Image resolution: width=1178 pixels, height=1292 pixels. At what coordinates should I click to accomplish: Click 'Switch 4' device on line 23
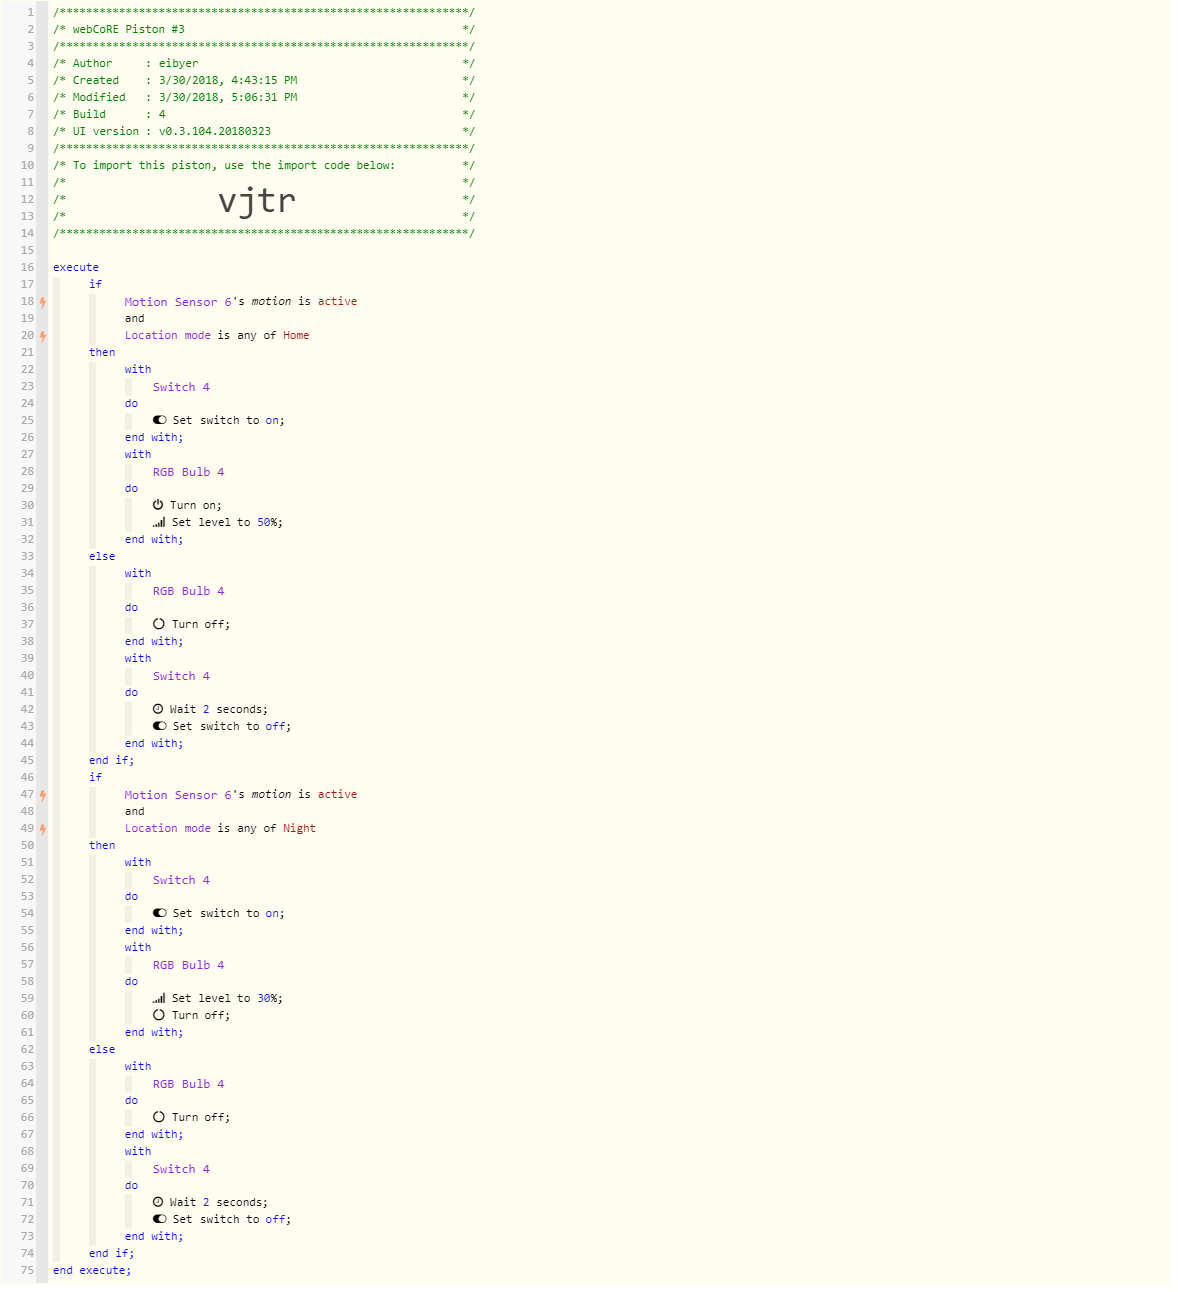[x=181, y=387]
